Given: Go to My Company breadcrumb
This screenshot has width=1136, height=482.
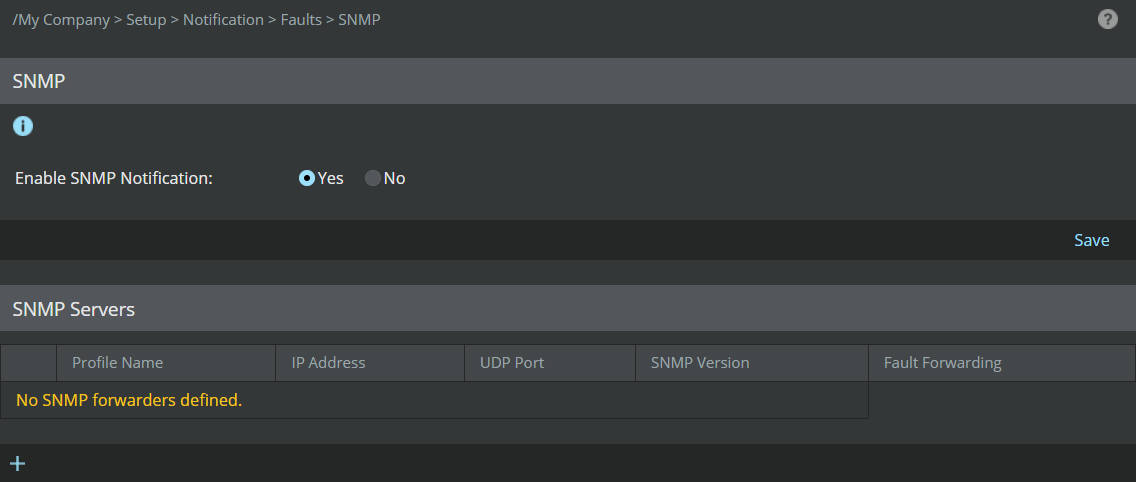Looking at the screenshot, I should pos(64,20).
